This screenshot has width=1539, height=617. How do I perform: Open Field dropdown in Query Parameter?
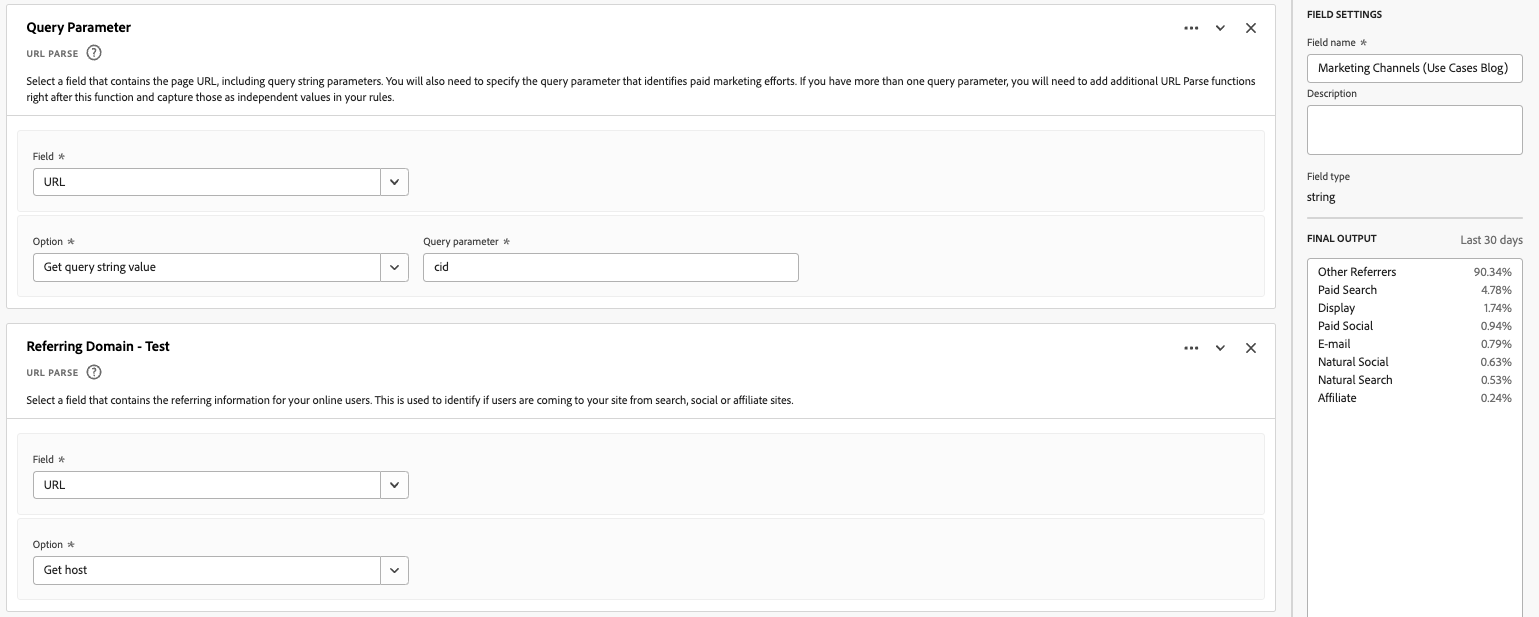[x=394, y=182]
